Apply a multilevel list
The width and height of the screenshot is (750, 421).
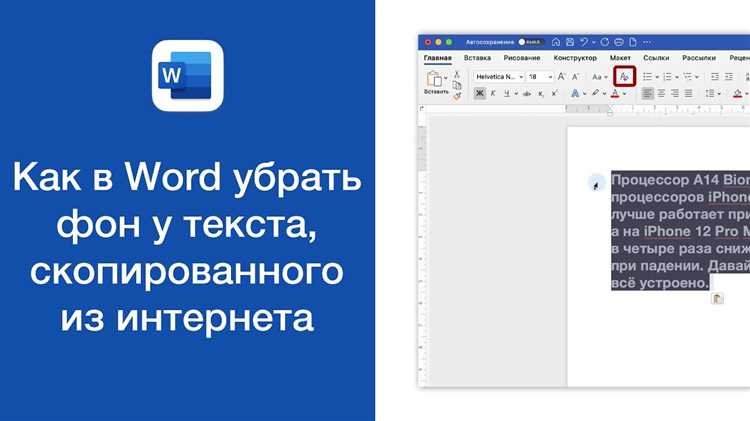tap(687, 77)
